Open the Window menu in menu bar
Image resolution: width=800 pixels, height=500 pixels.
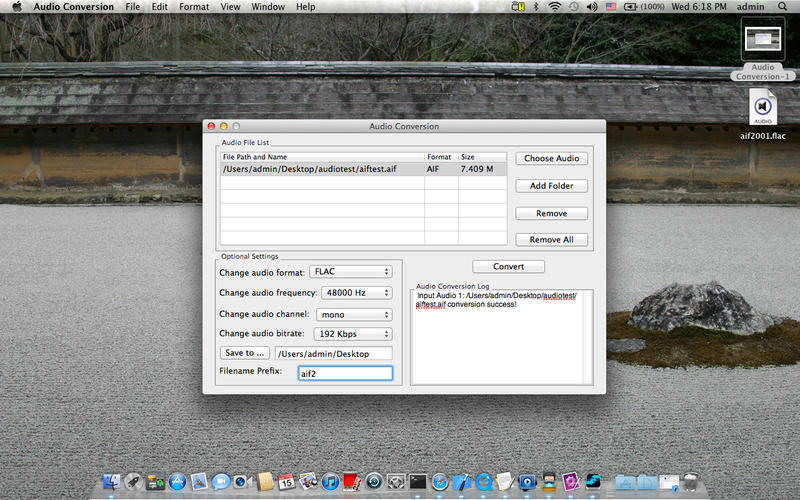(267, 7)
